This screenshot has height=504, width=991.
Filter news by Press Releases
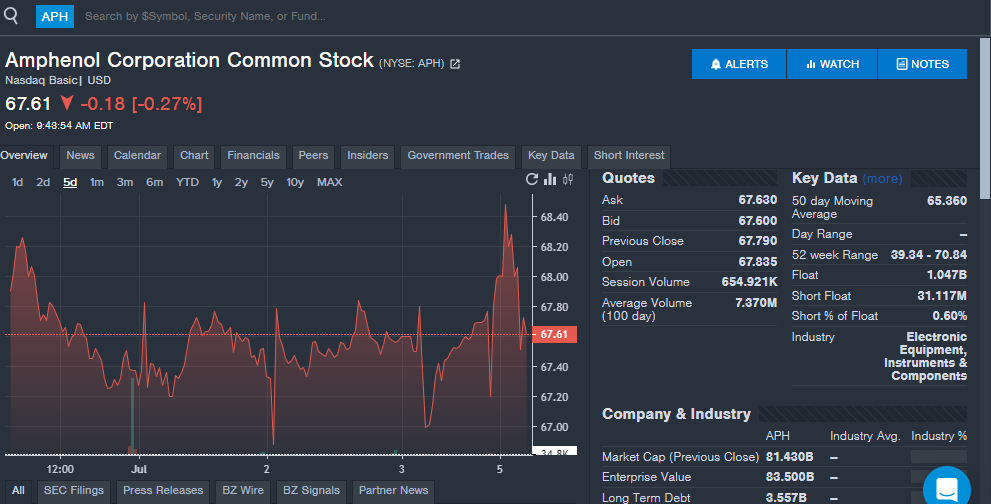tap(163, 490)
